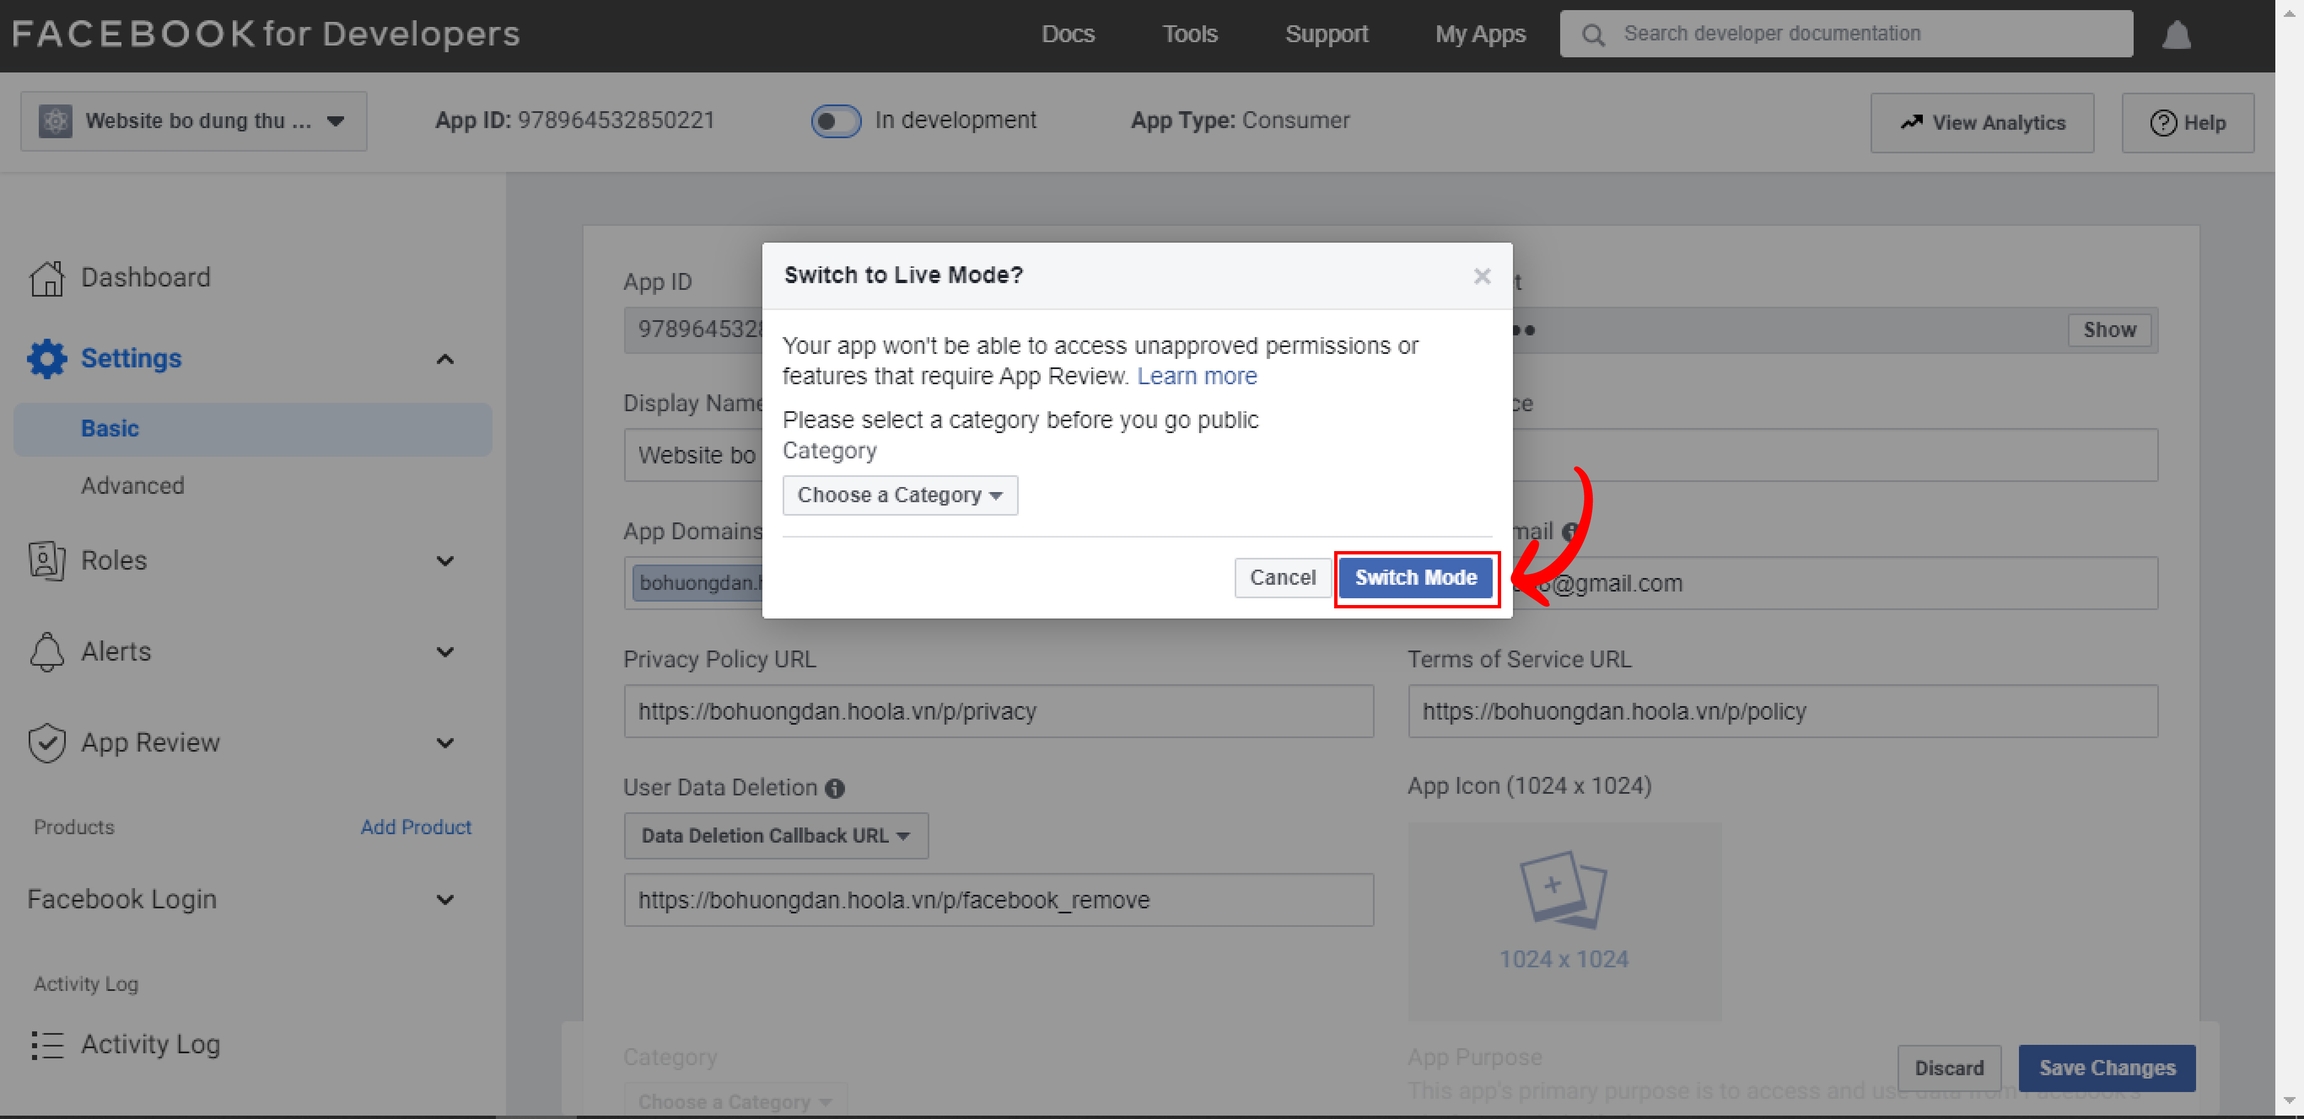Click the Learn more link
The width and height of the screenshot is (2304, 1119).
click(1197, 376)
